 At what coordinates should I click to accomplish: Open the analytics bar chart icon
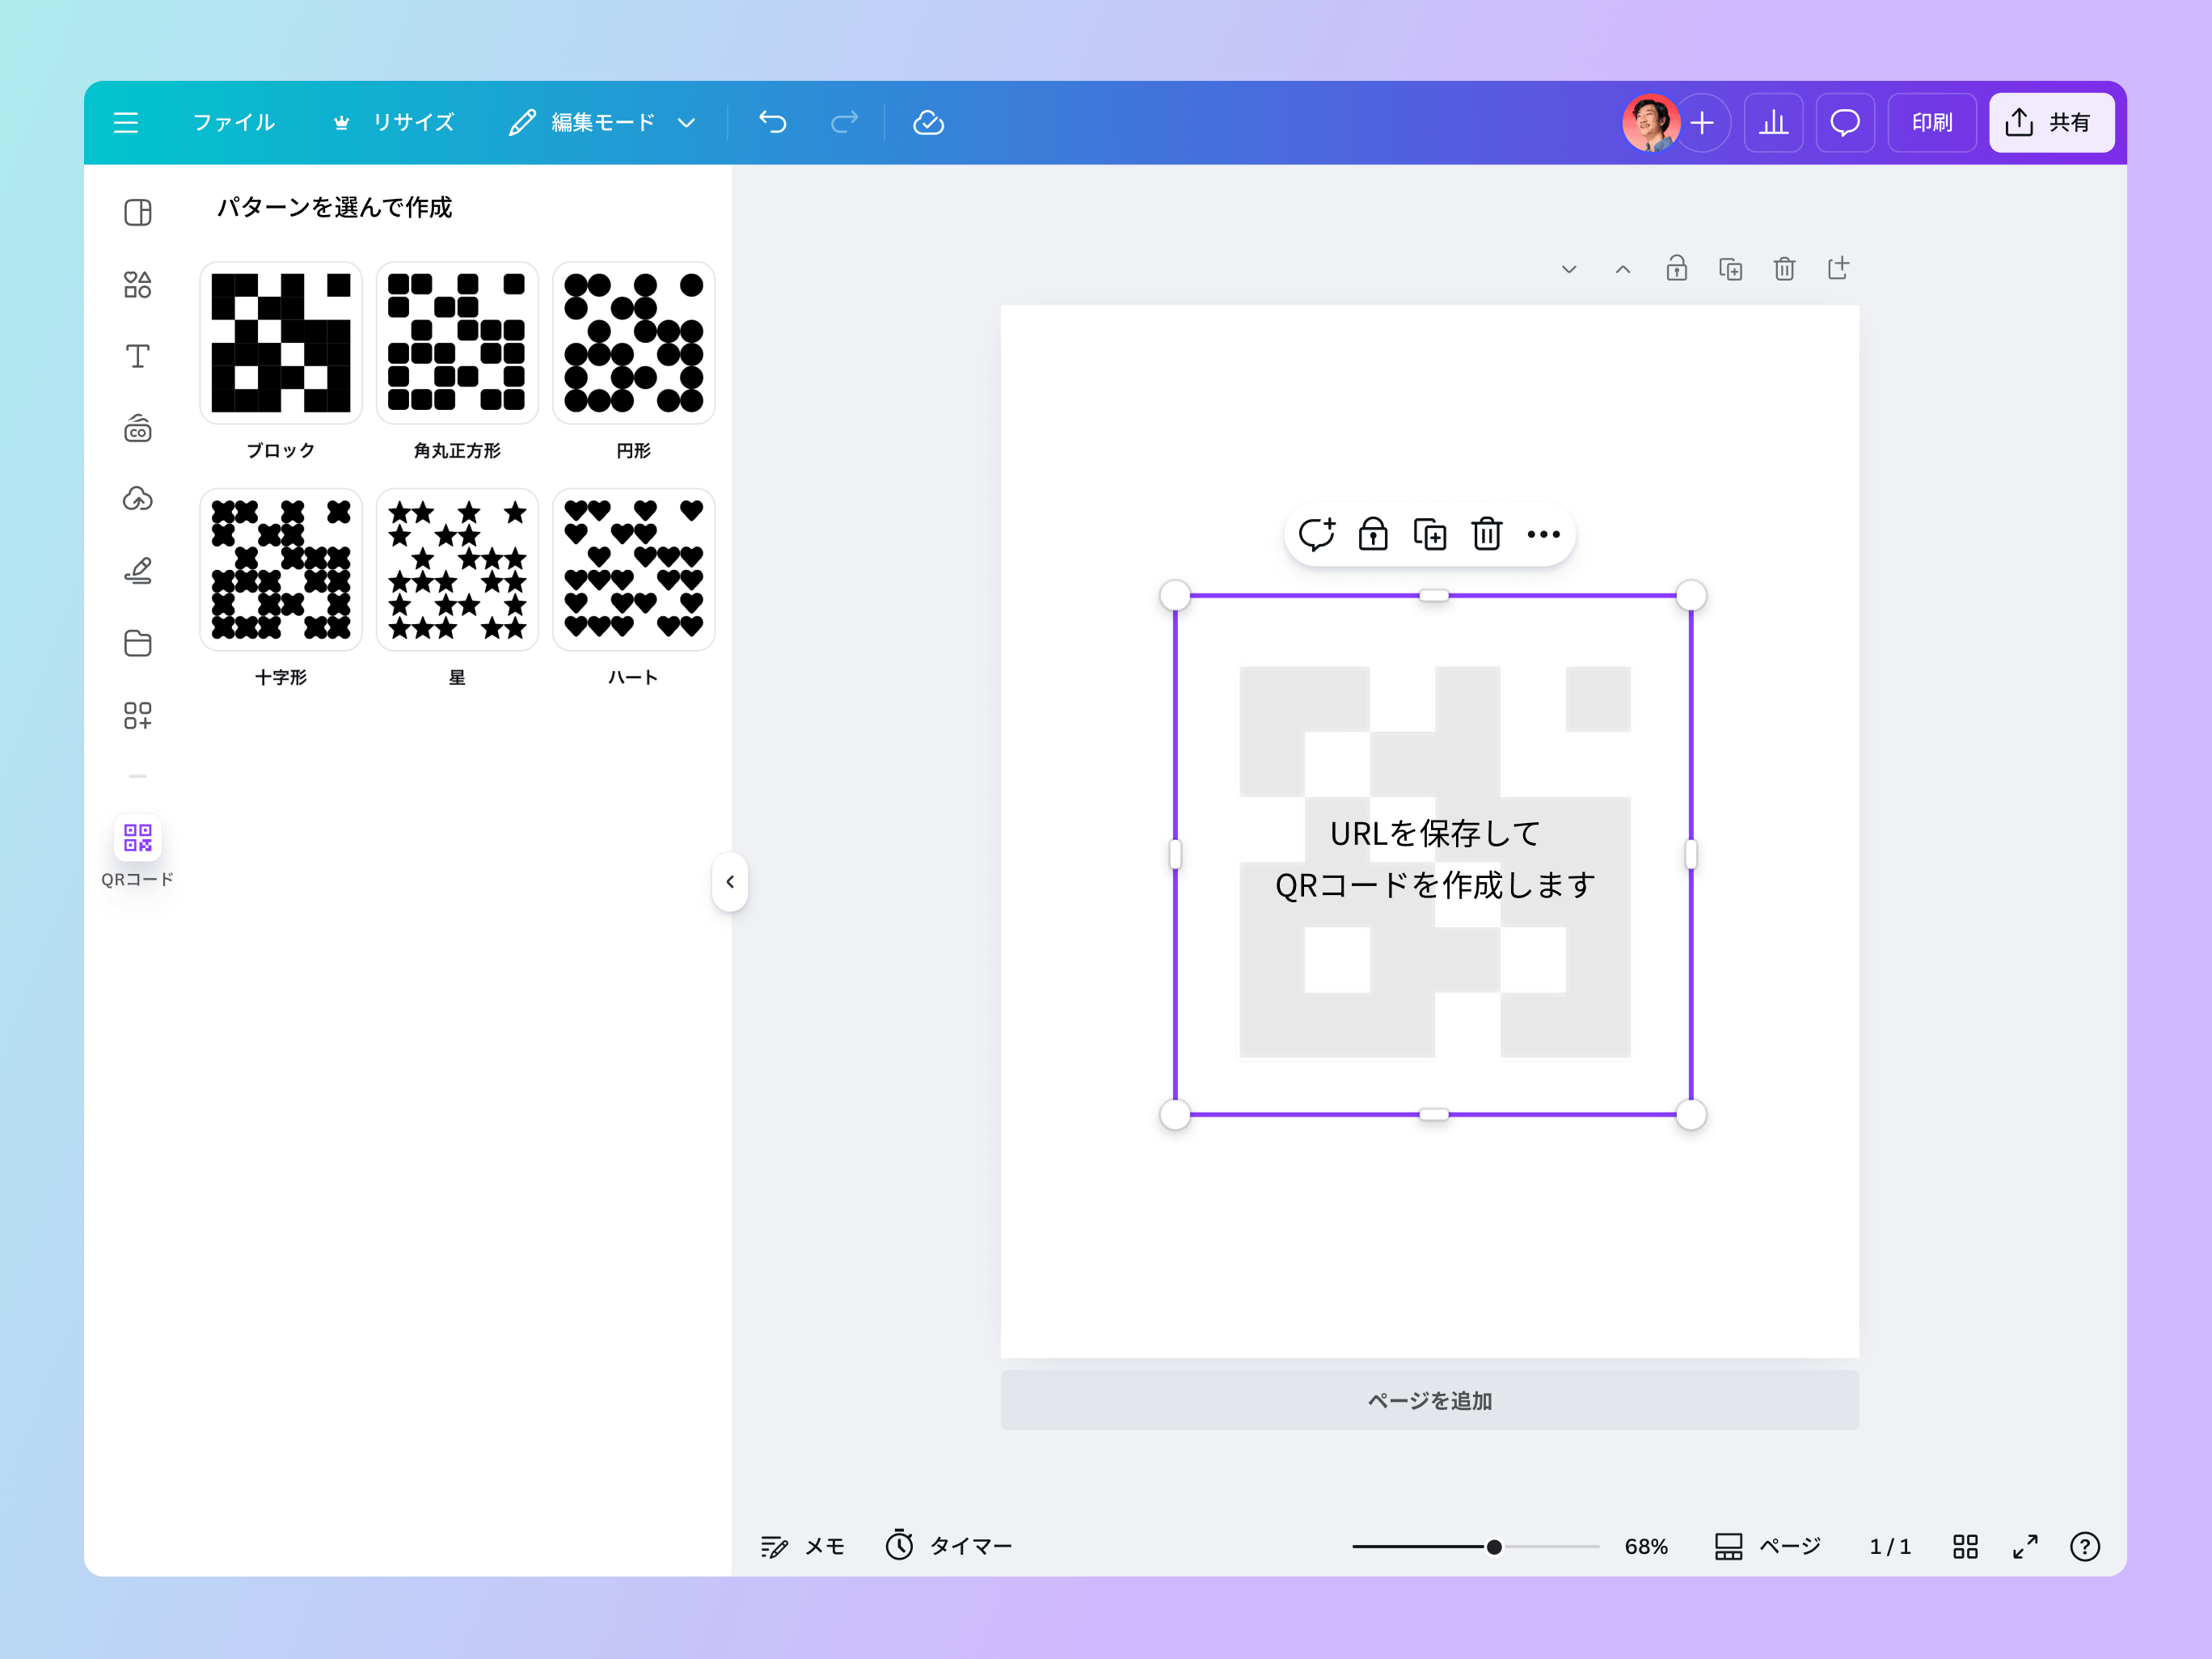(x=1774, y=123)
